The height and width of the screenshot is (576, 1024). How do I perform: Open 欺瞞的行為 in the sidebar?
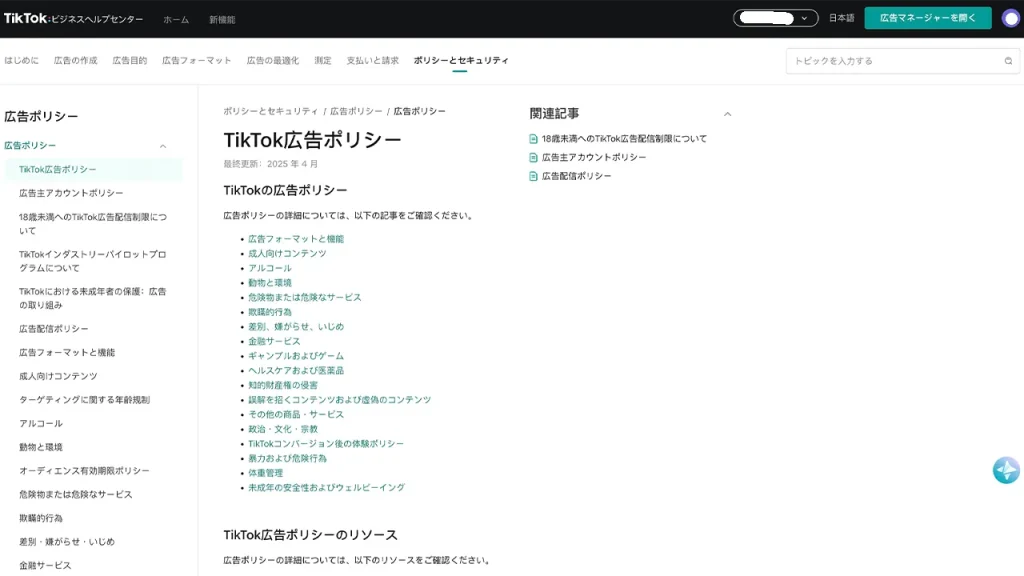tap(40, 518)
